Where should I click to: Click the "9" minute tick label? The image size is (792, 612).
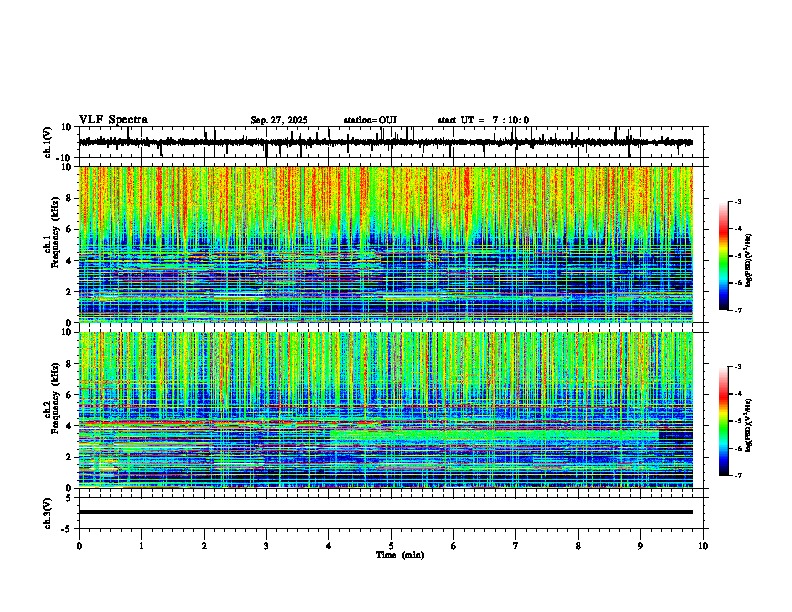[640, 546]
